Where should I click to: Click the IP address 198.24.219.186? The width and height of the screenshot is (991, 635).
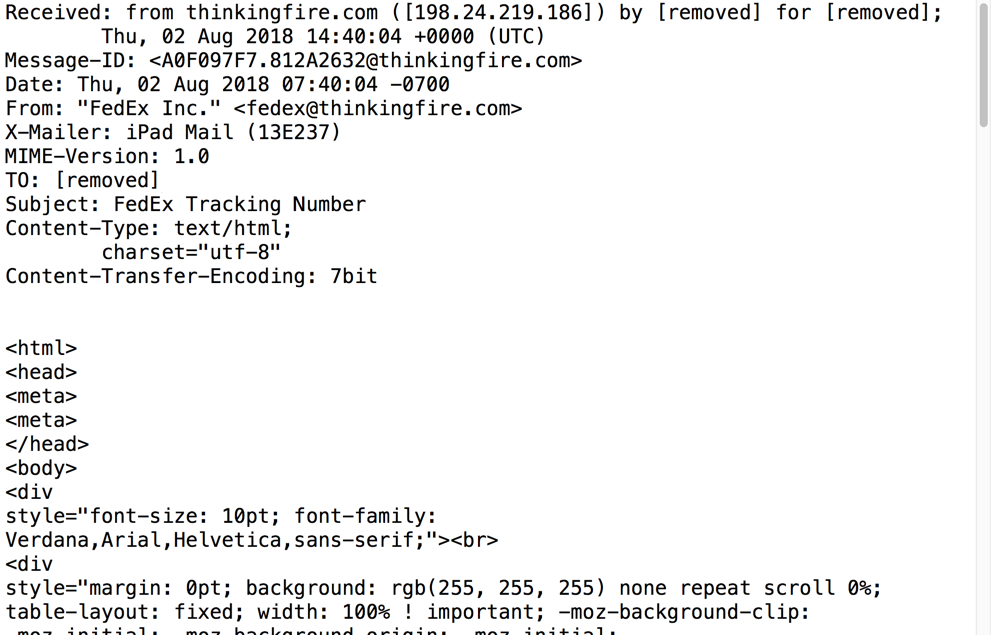pyautogui.click(x=499, y=12)
